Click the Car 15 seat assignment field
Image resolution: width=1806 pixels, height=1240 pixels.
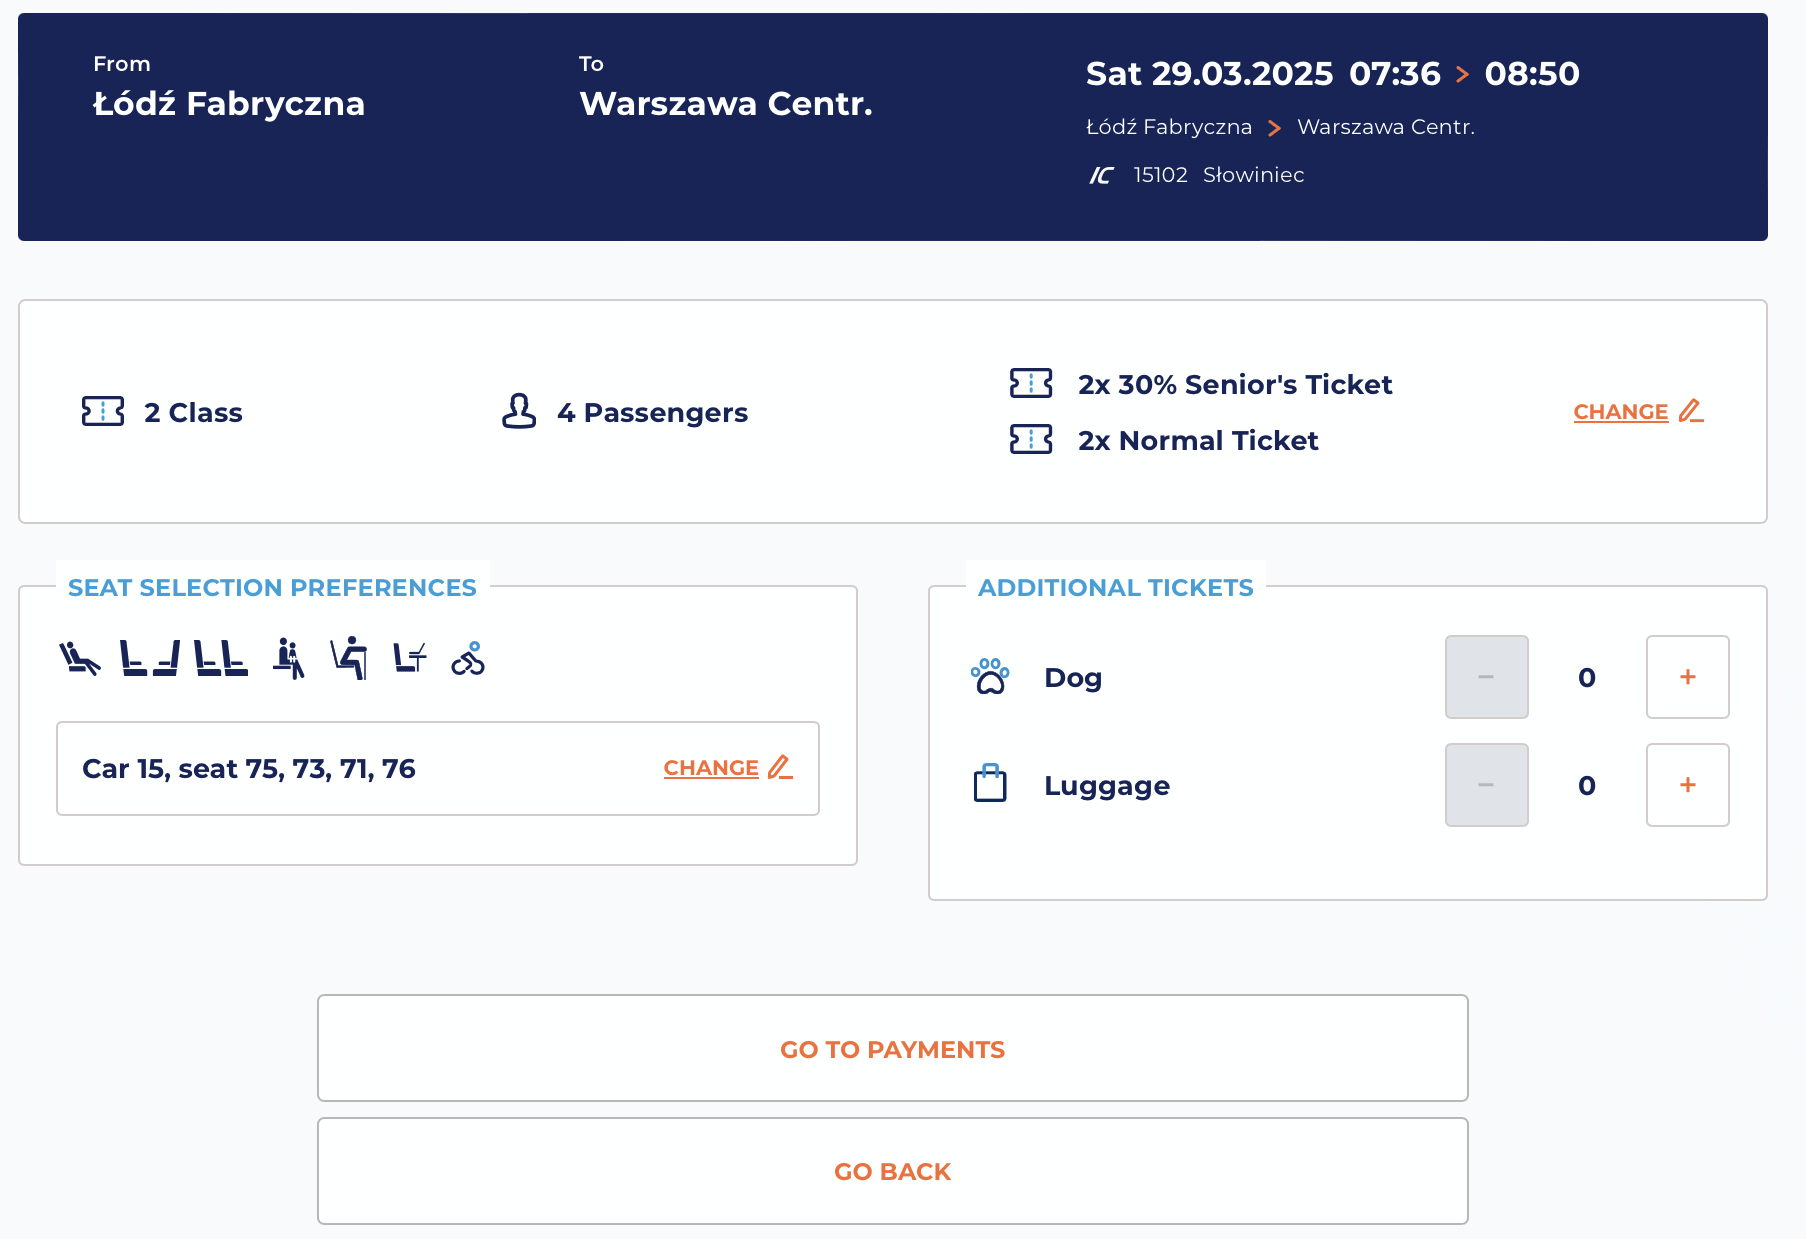340,768
